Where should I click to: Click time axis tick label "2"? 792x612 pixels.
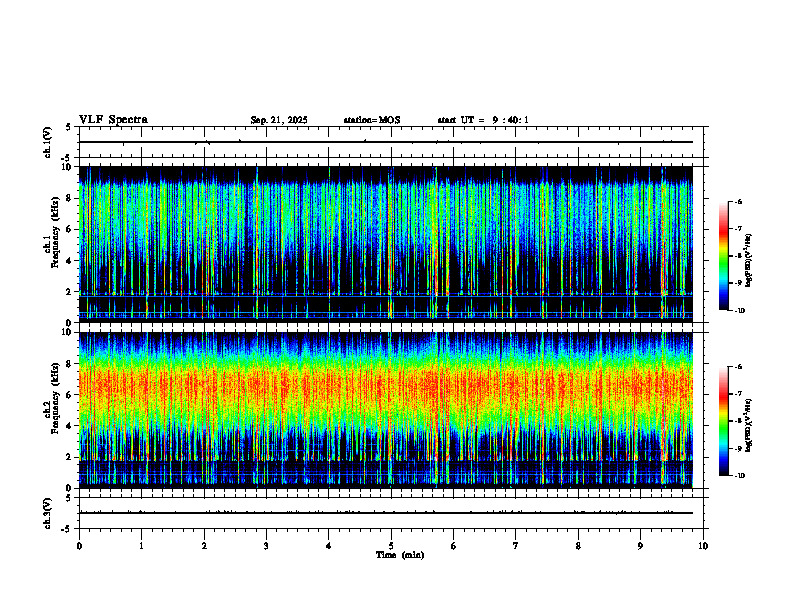[204, 546]
